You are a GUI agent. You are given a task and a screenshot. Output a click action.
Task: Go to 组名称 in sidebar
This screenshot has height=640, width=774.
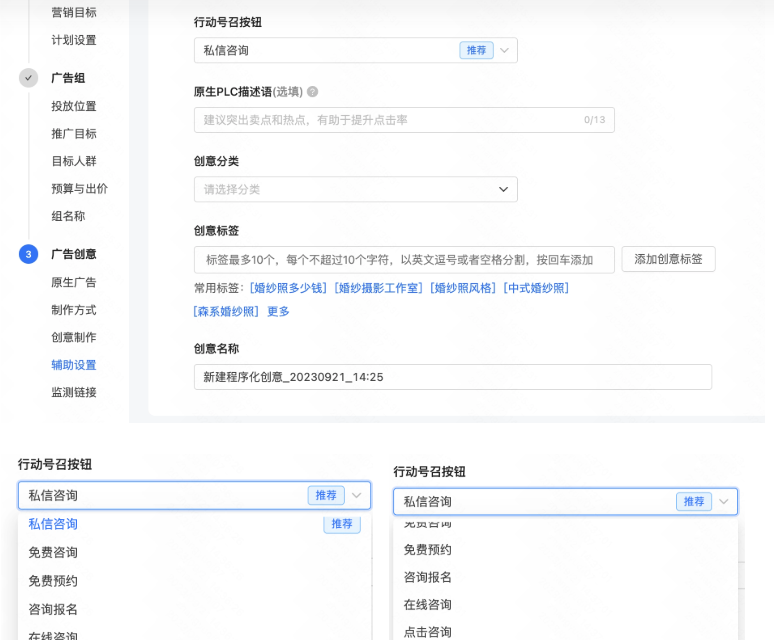tap(68, 216)
